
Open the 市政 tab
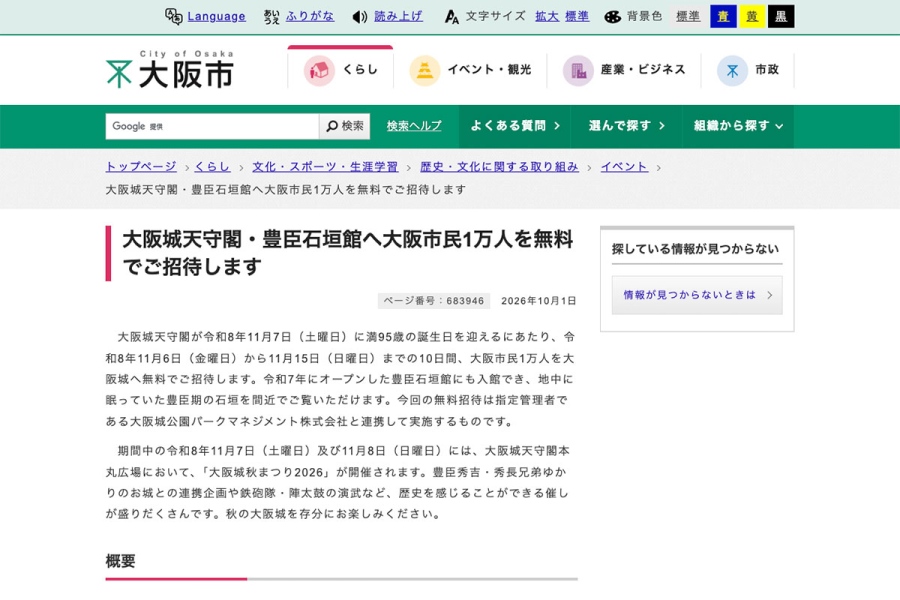click(748, 70)
